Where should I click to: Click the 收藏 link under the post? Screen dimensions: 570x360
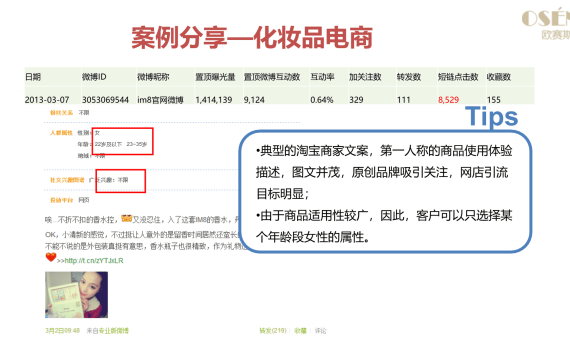(300, 331)
